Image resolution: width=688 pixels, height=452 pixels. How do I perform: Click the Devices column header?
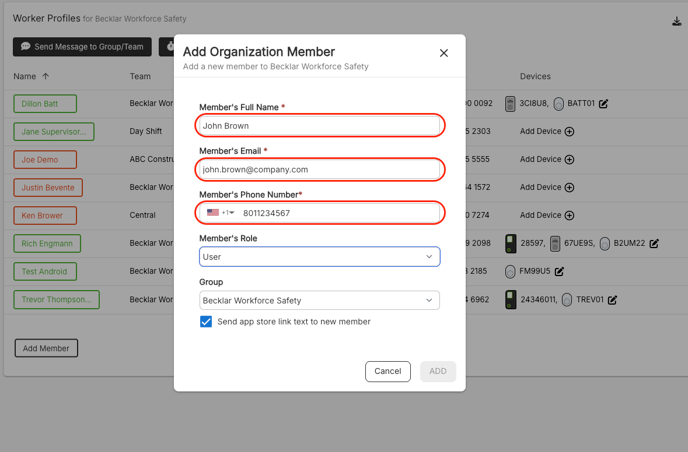[535, 76]
